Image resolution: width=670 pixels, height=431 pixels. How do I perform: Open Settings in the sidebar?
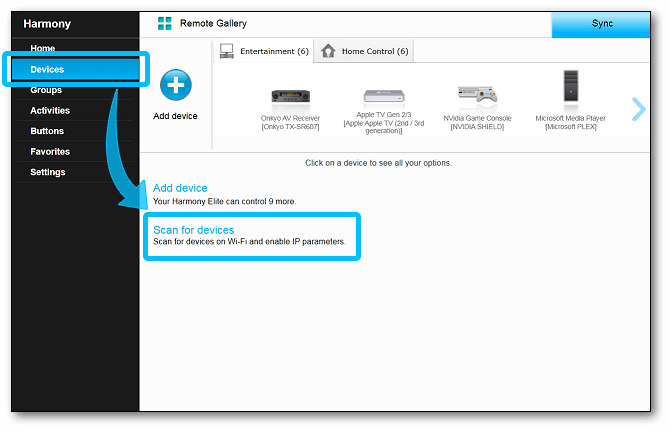coord(47,172)
